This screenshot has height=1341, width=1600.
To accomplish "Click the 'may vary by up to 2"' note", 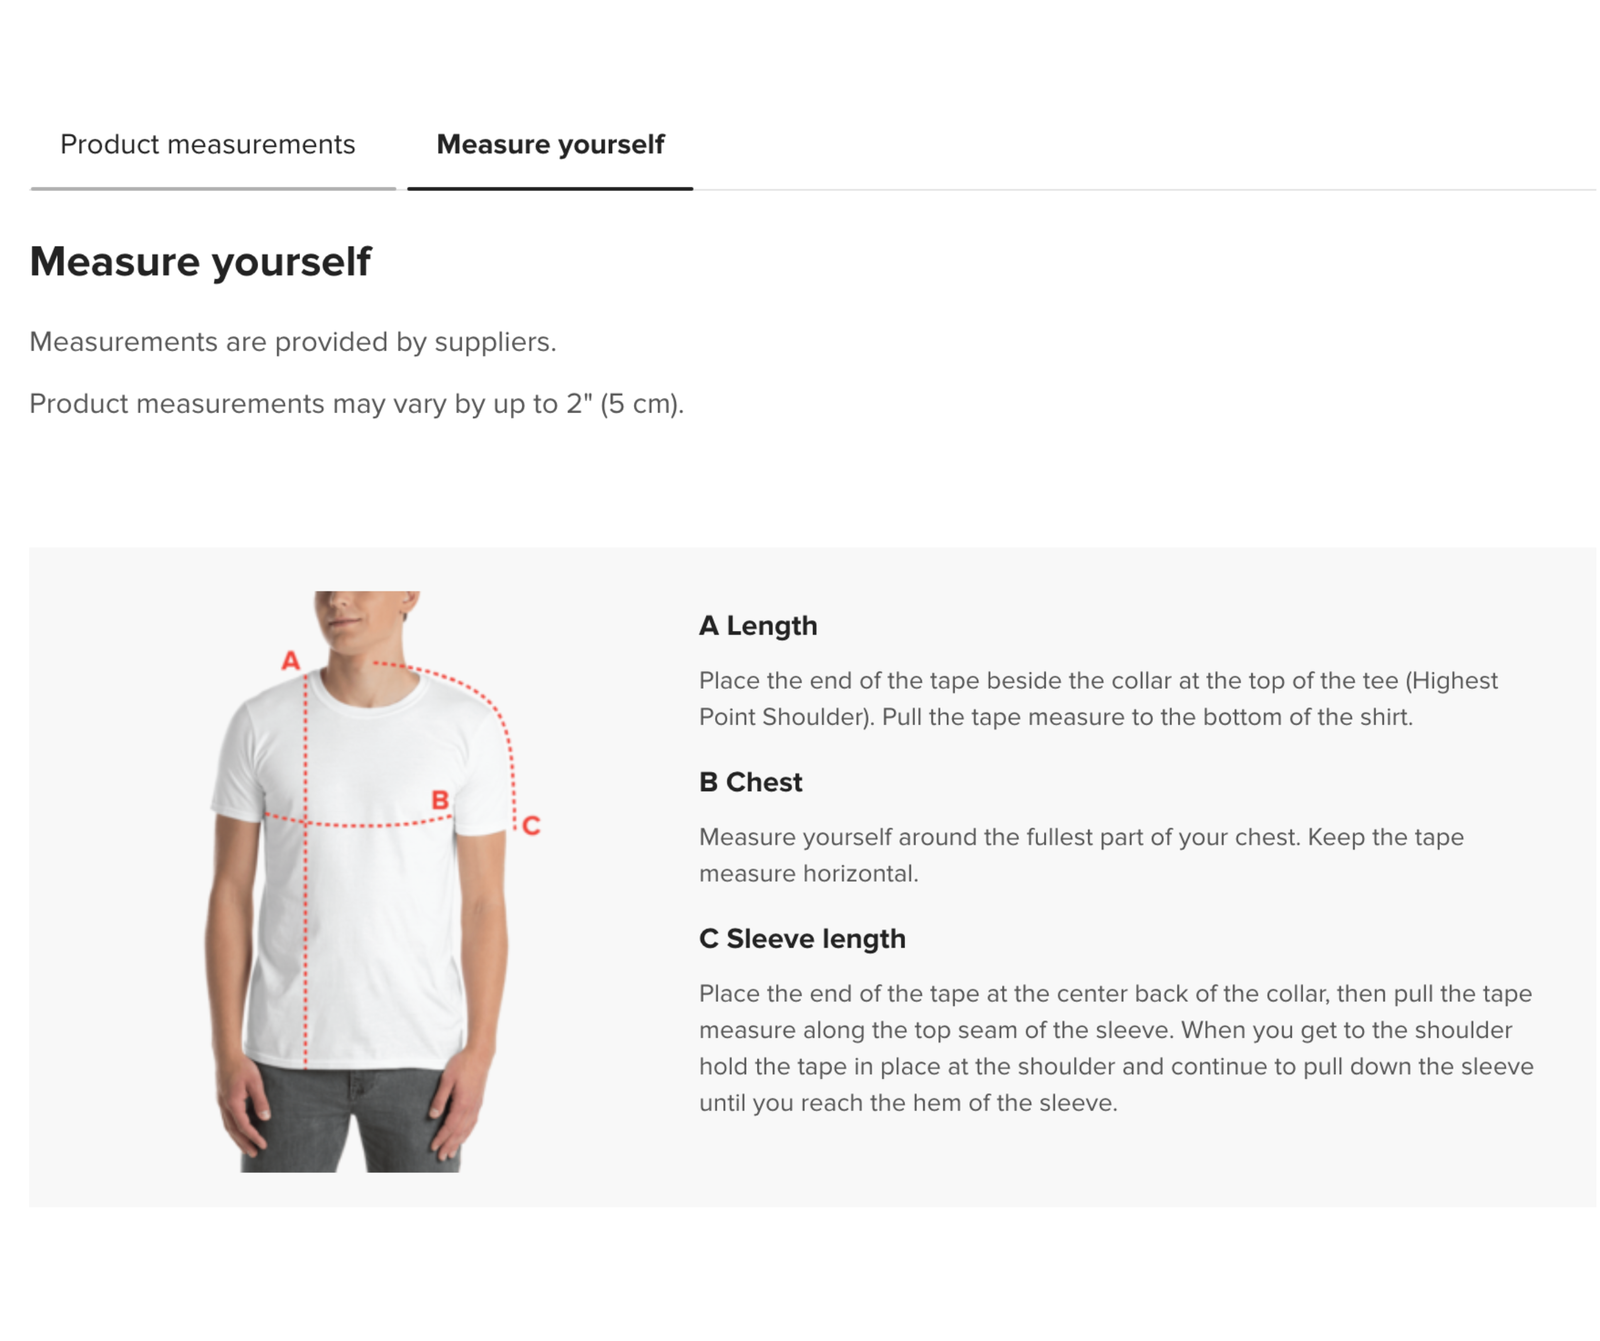I will [356, 404].
